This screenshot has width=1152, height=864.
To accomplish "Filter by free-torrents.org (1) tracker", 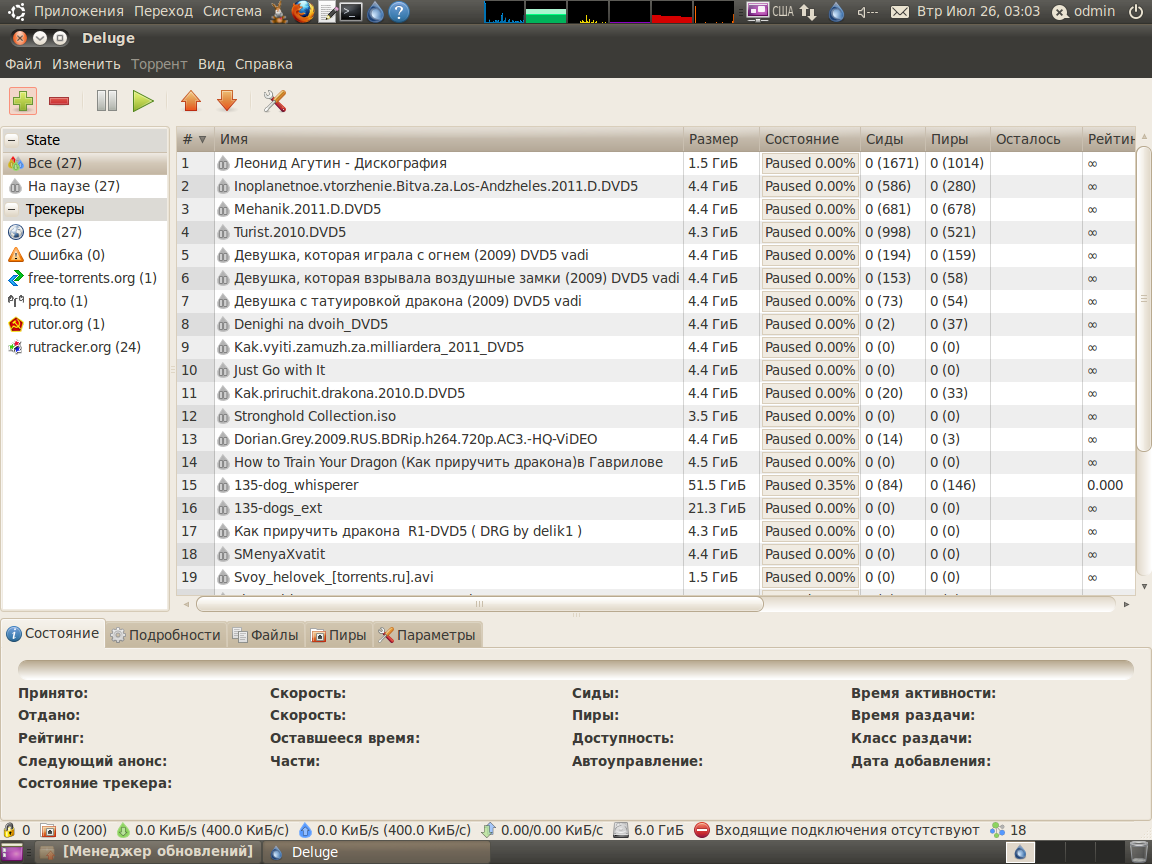I will pos(85,278).
